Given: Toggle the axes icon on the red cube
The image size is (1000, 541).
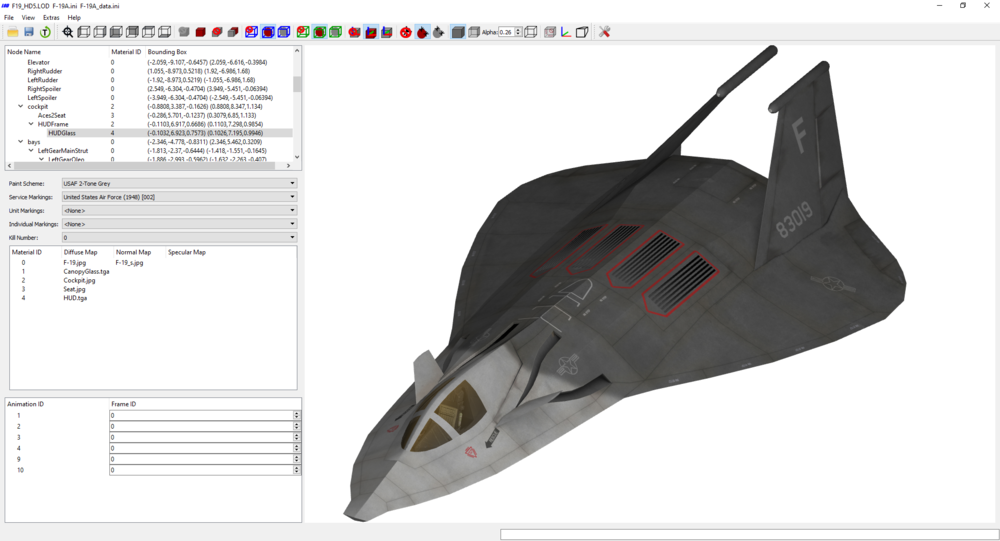Looking at the screenshot, I should click(371, 32).
